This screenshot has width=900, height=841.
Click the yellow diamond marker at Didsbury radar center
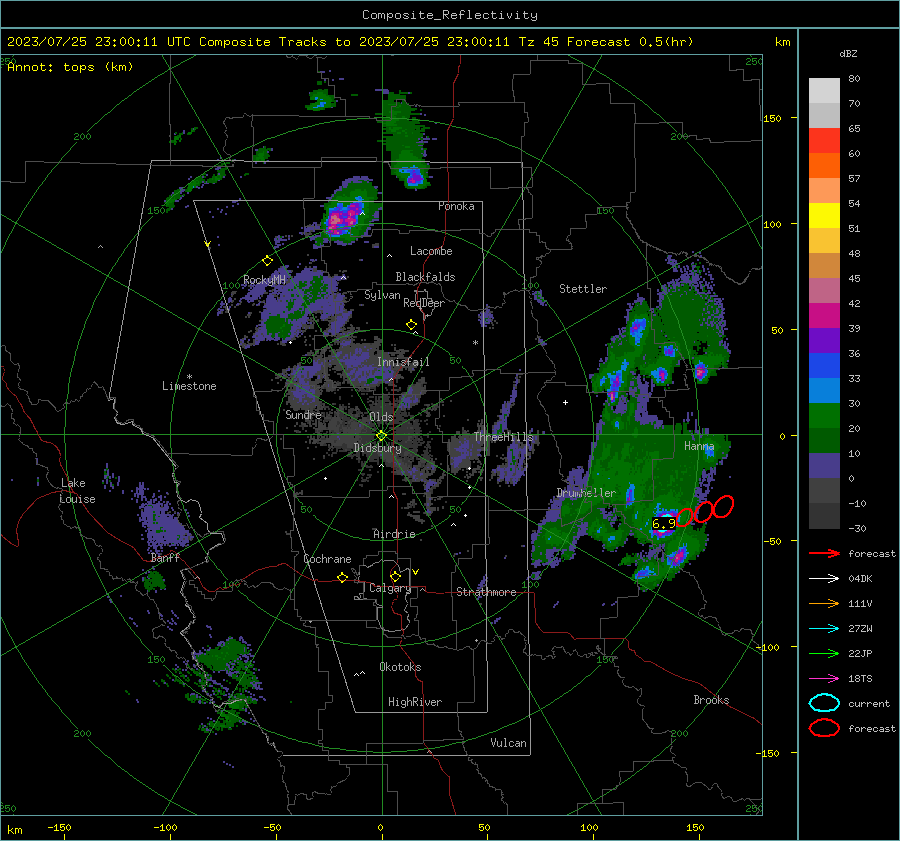click(381, 436)
